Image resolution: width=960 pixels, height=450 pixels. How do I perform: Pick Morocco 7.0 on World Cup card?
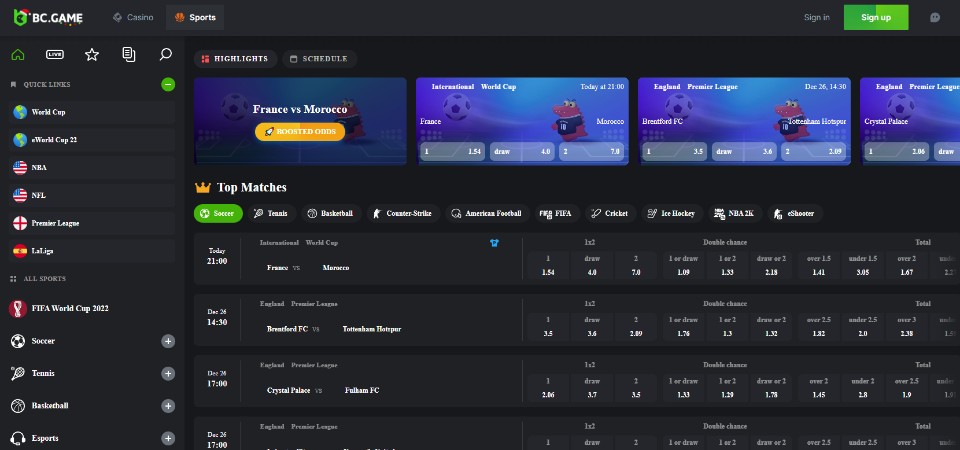(x=591, y=151)
